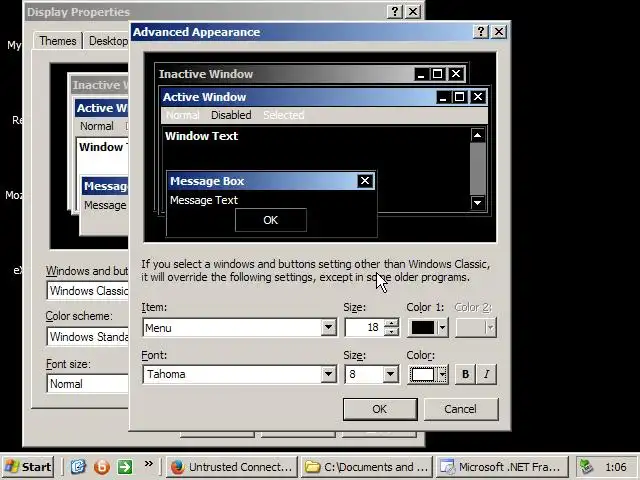Open the Color 1 picker dropdown arrow
The image size is (640, 480).
click(x=442, y=327)
